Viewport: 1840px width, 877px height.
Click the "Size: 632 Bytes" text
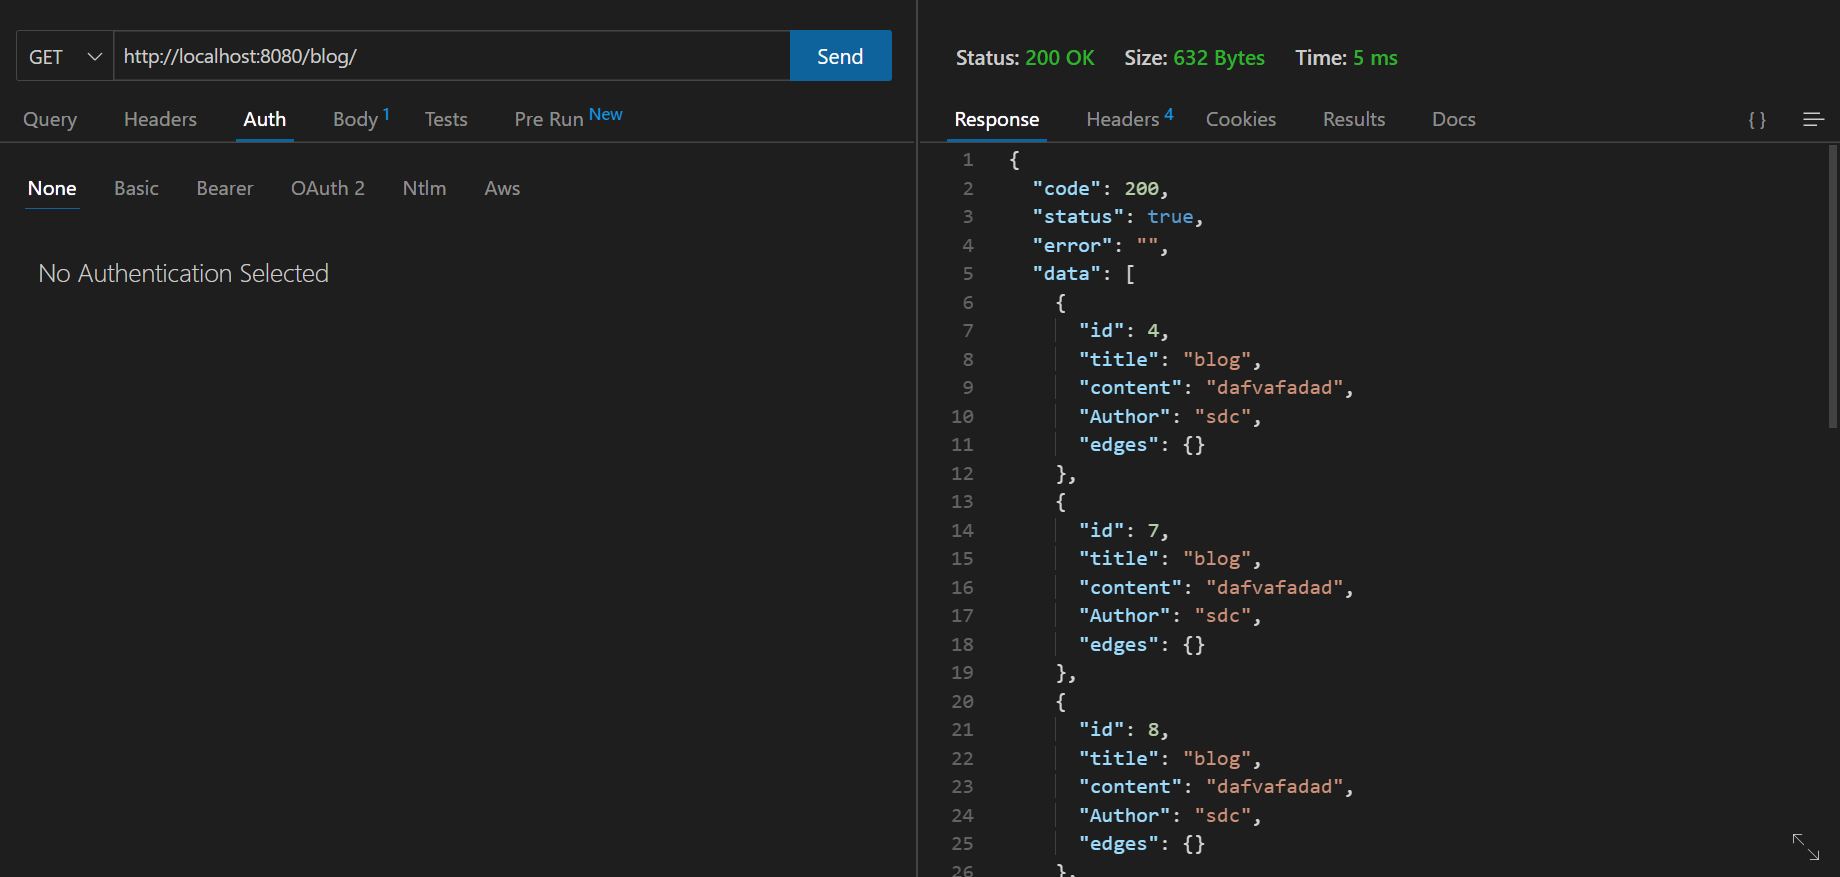1194,58
